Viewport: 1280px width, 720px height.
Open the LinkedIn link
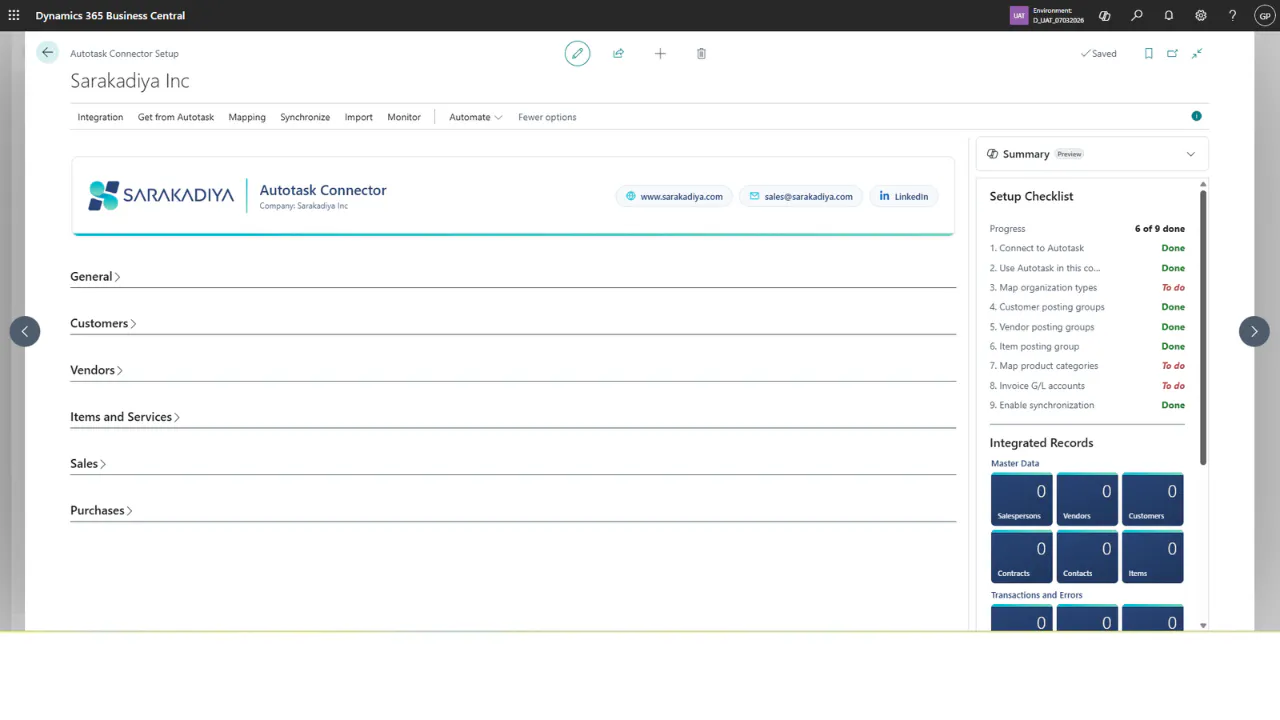[904, 197]
